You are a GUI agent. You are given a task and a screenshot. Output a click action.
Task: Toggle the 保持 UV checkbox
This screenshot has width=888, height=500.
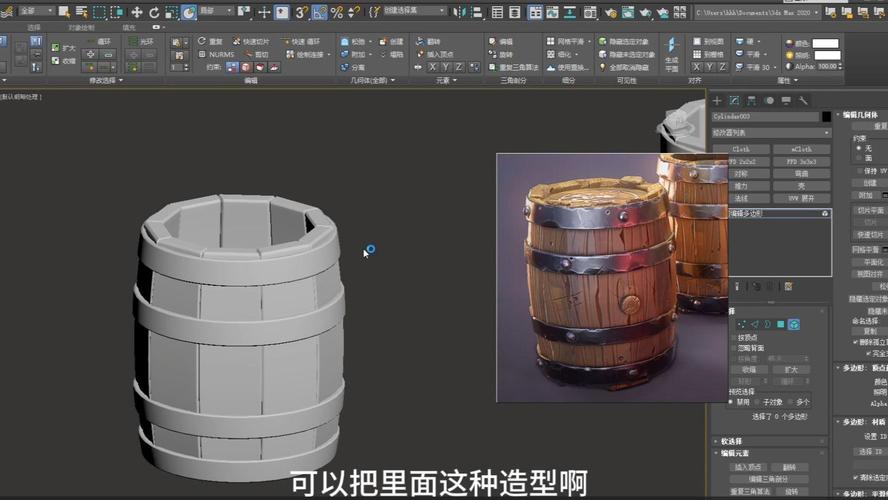[x=859, y=170]
